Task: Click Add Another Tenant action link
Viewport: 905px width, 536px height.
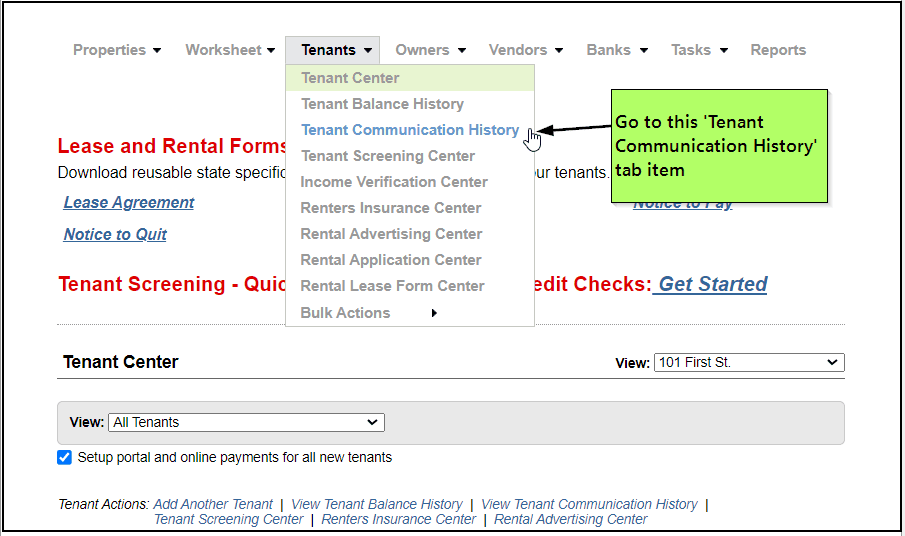Action: tap(213, 504)
